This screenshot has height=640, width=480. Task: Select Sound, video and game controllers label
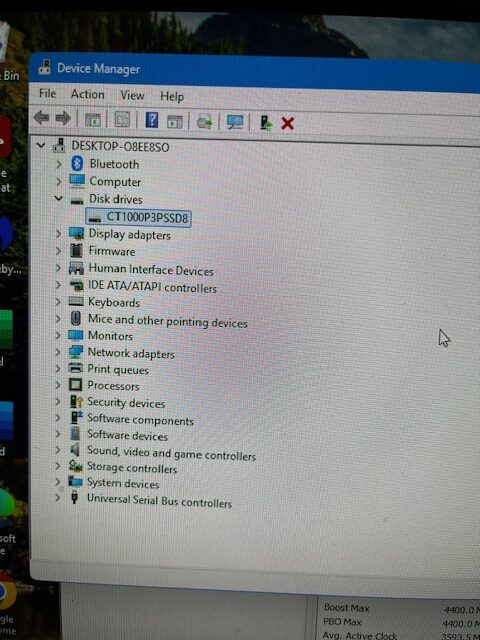pos(171,453)
